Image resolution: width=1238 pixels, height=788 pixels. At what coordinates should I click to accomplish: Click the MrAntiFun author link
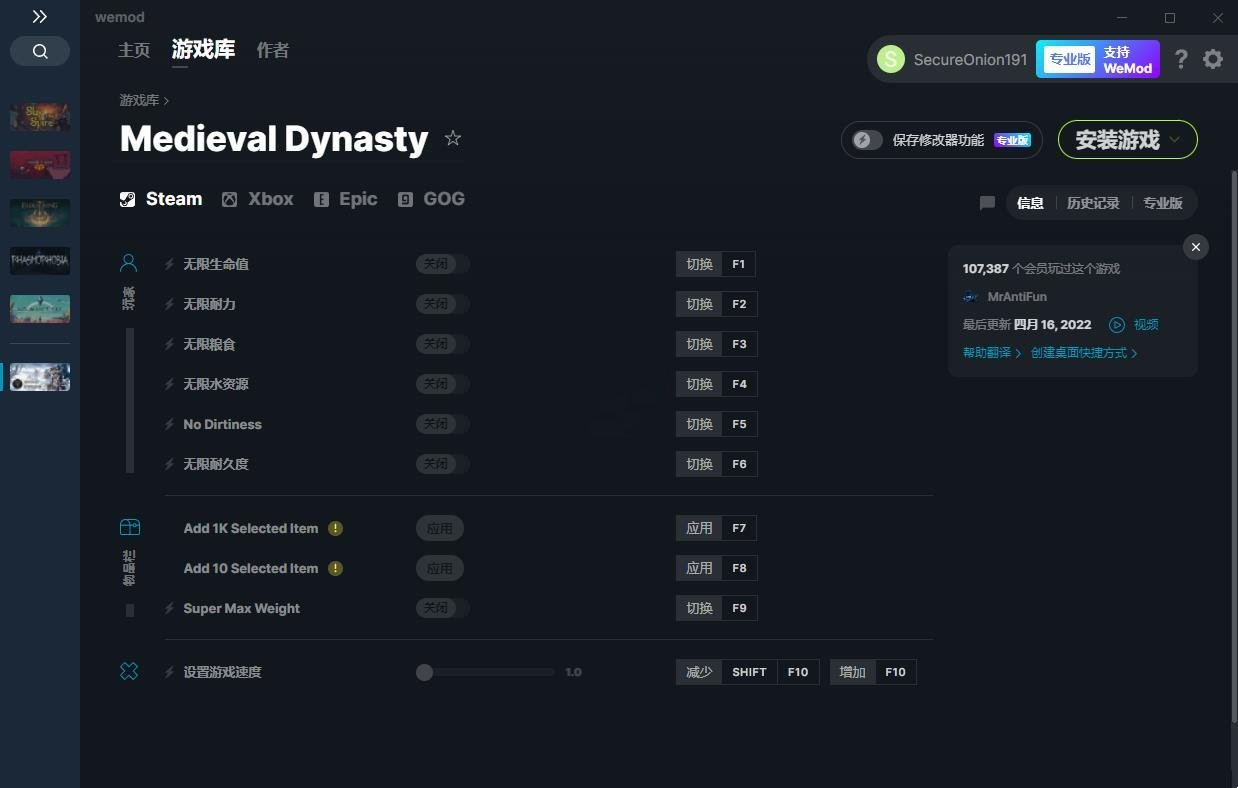[x=1017, y=297]
